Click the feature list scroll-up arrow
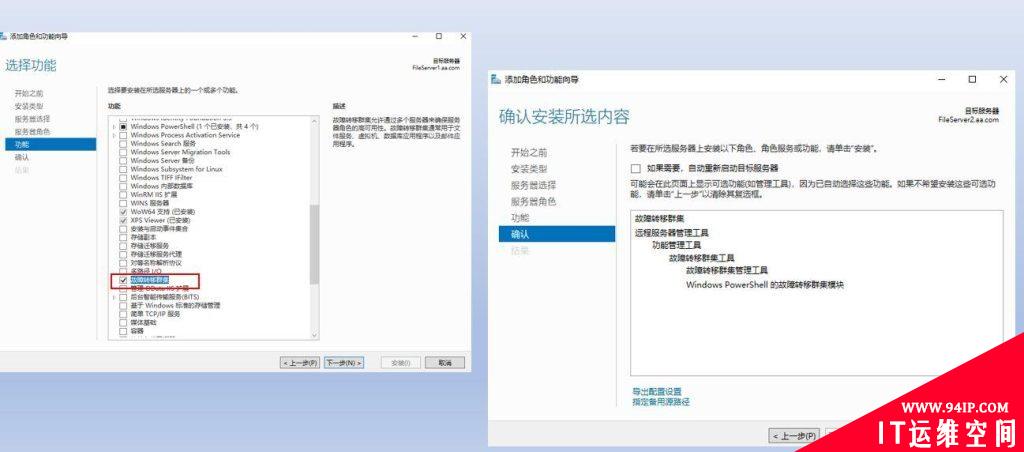This screenshot has width=1024, height=452. coord(314,120)
